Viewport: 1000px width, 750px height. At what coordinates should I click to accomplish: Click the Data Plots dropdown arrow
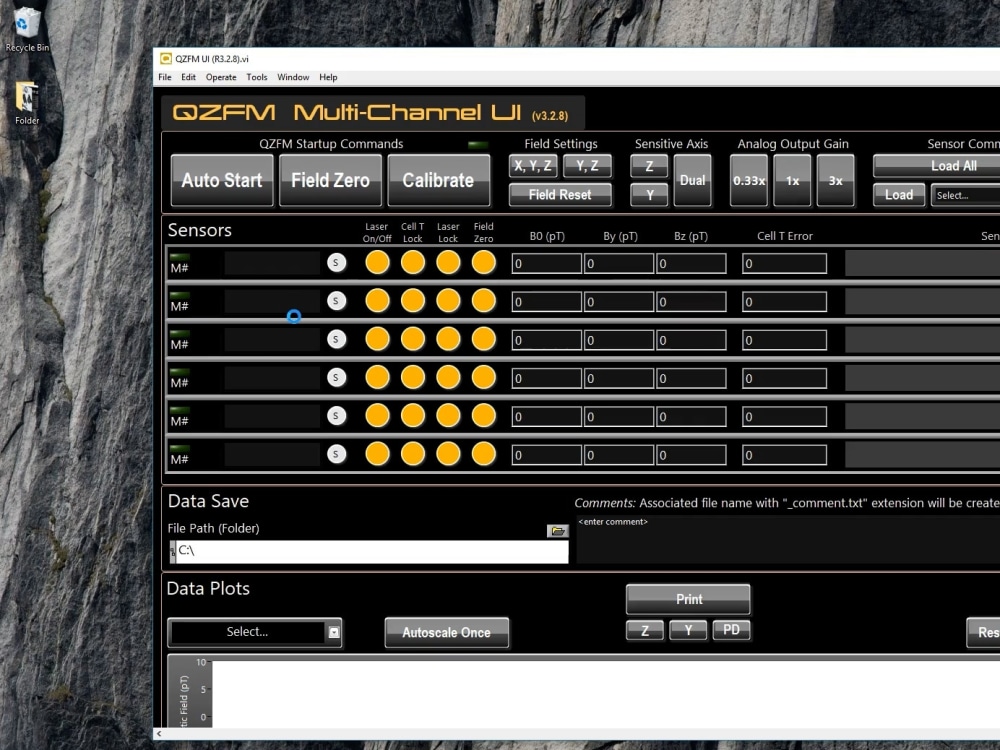tap(334, 632)
